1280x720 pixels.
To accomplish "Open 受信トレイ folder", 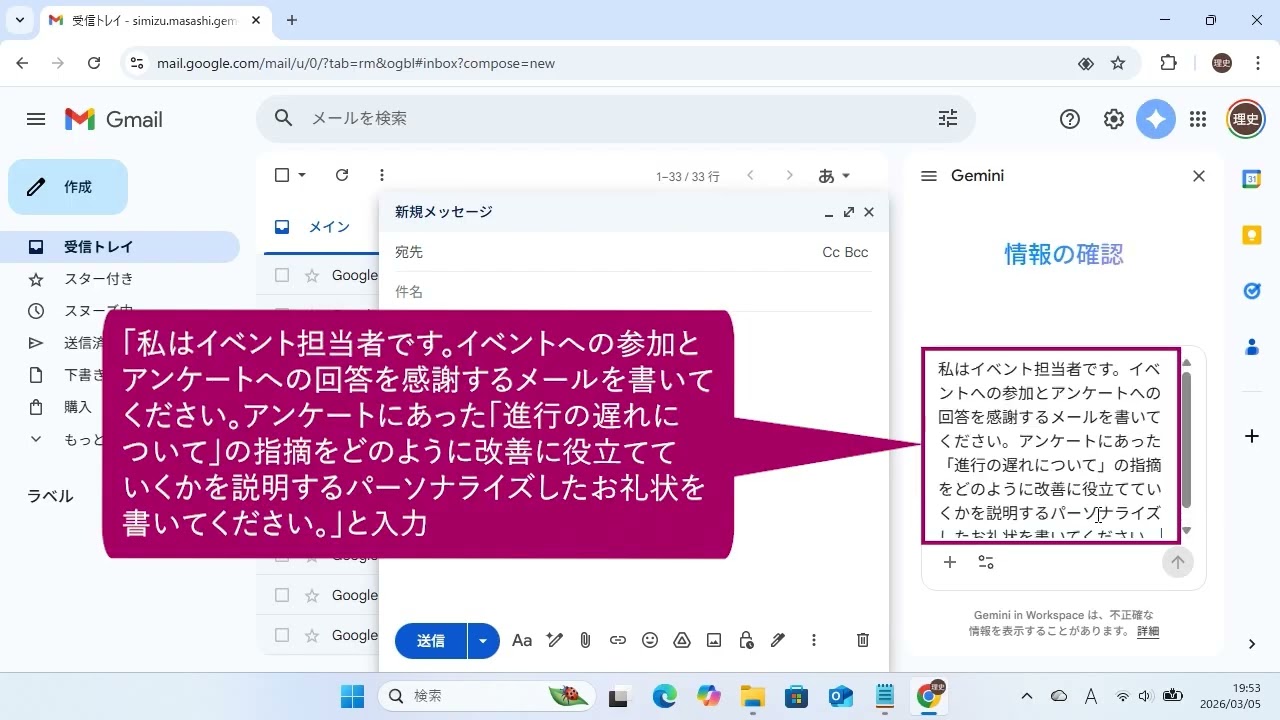I will (120, 247).
